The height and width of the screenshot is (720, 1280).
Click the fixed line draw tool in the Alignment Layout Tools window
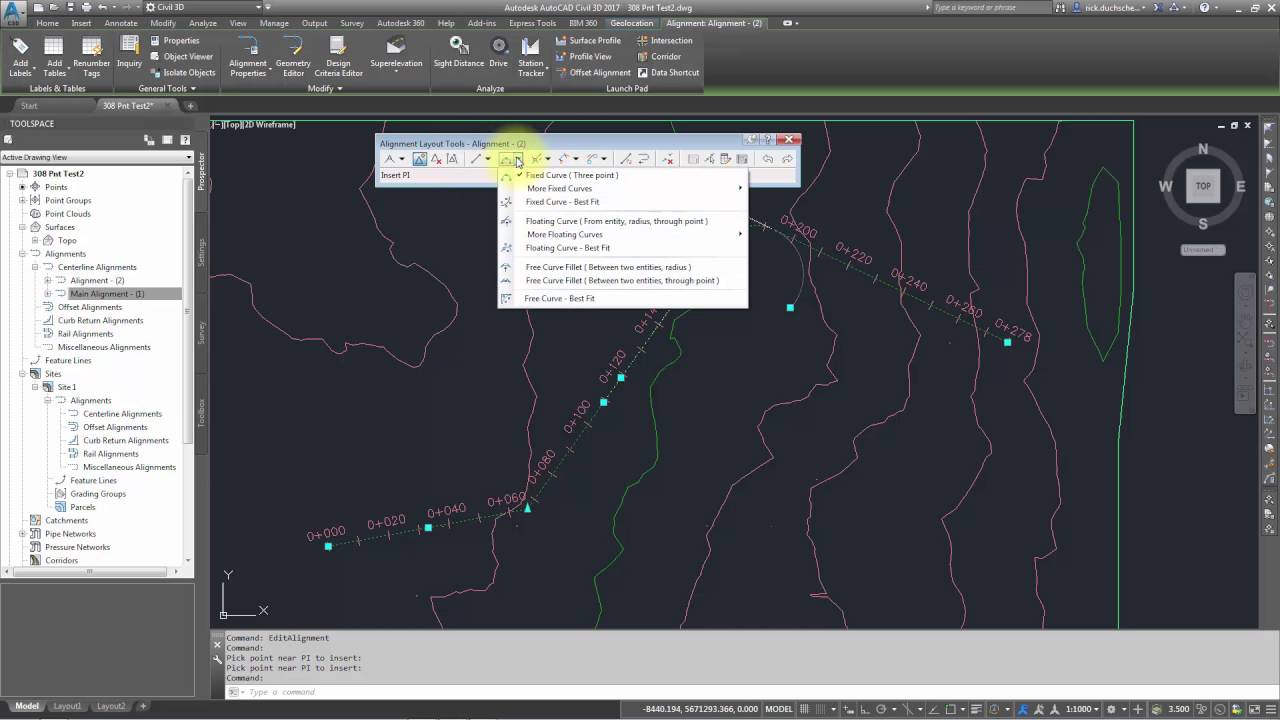pyautogui.click(x=476, y=159)
